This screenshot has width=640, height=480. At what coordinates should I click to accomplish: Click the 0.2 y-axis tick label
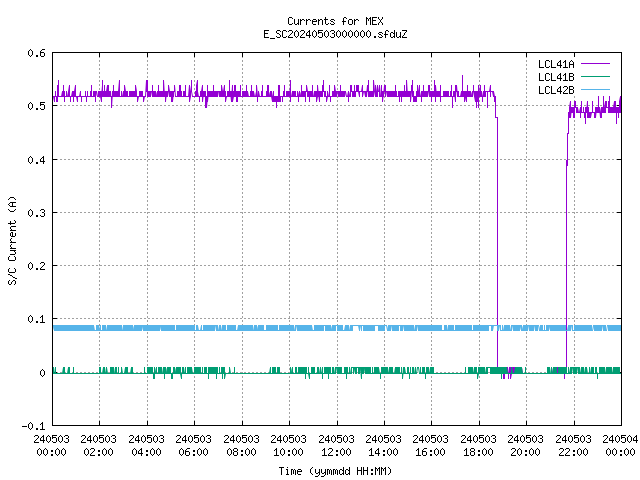(x=36, y=266)
